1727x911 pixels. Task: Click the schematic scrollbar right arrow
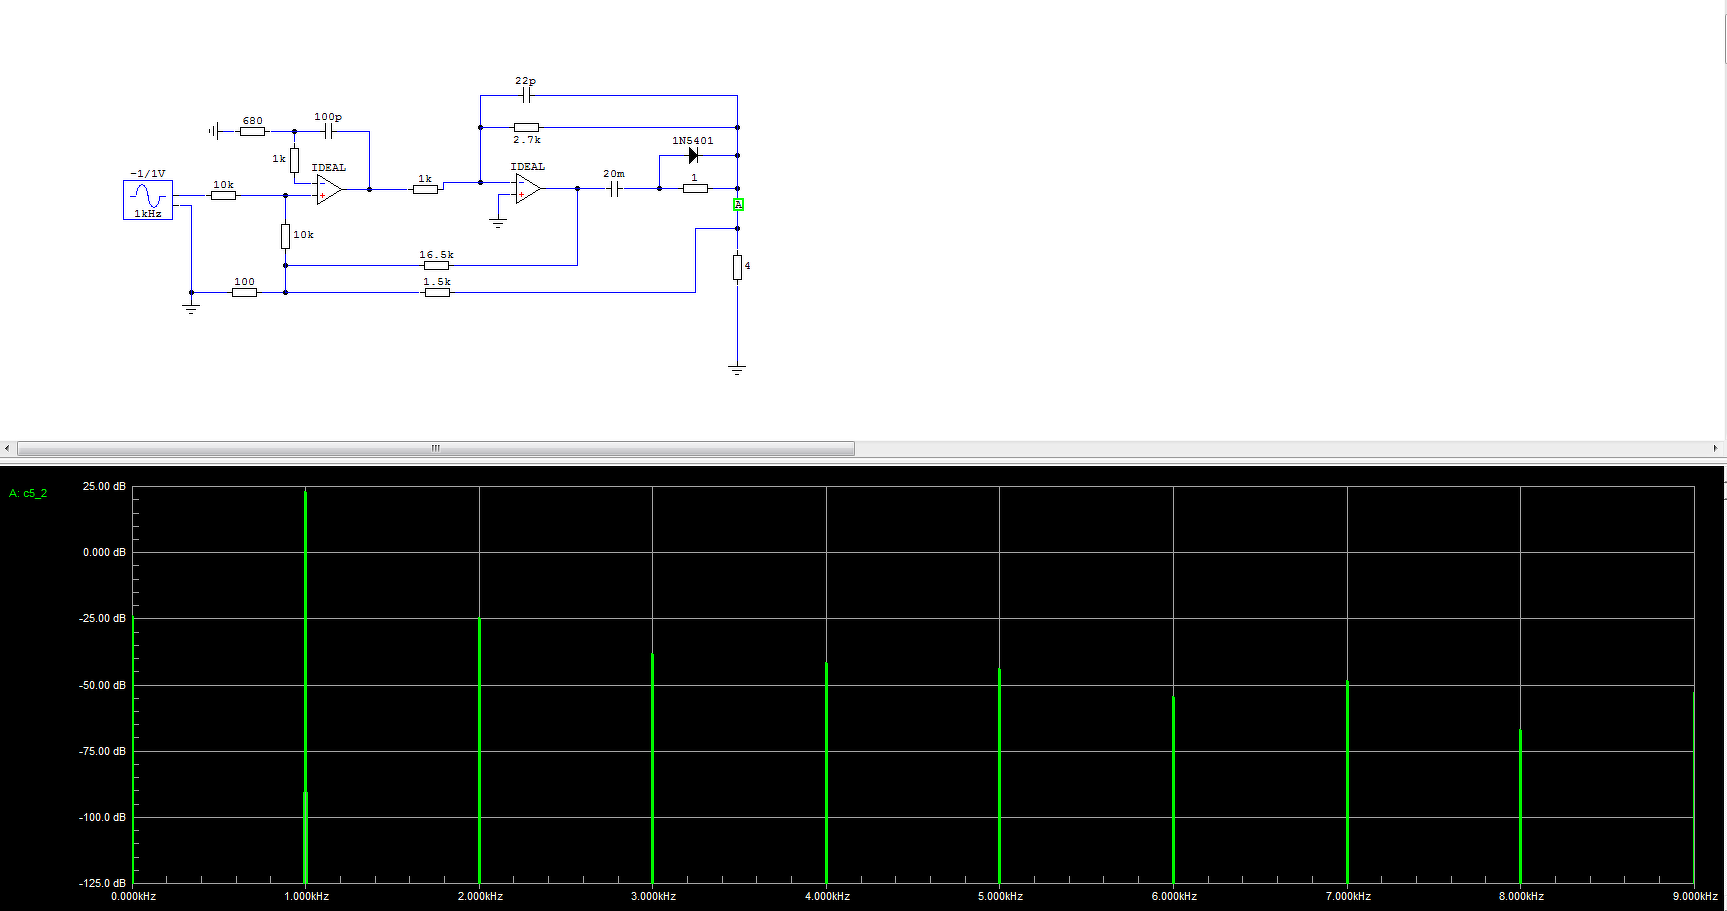(1716, 448)
